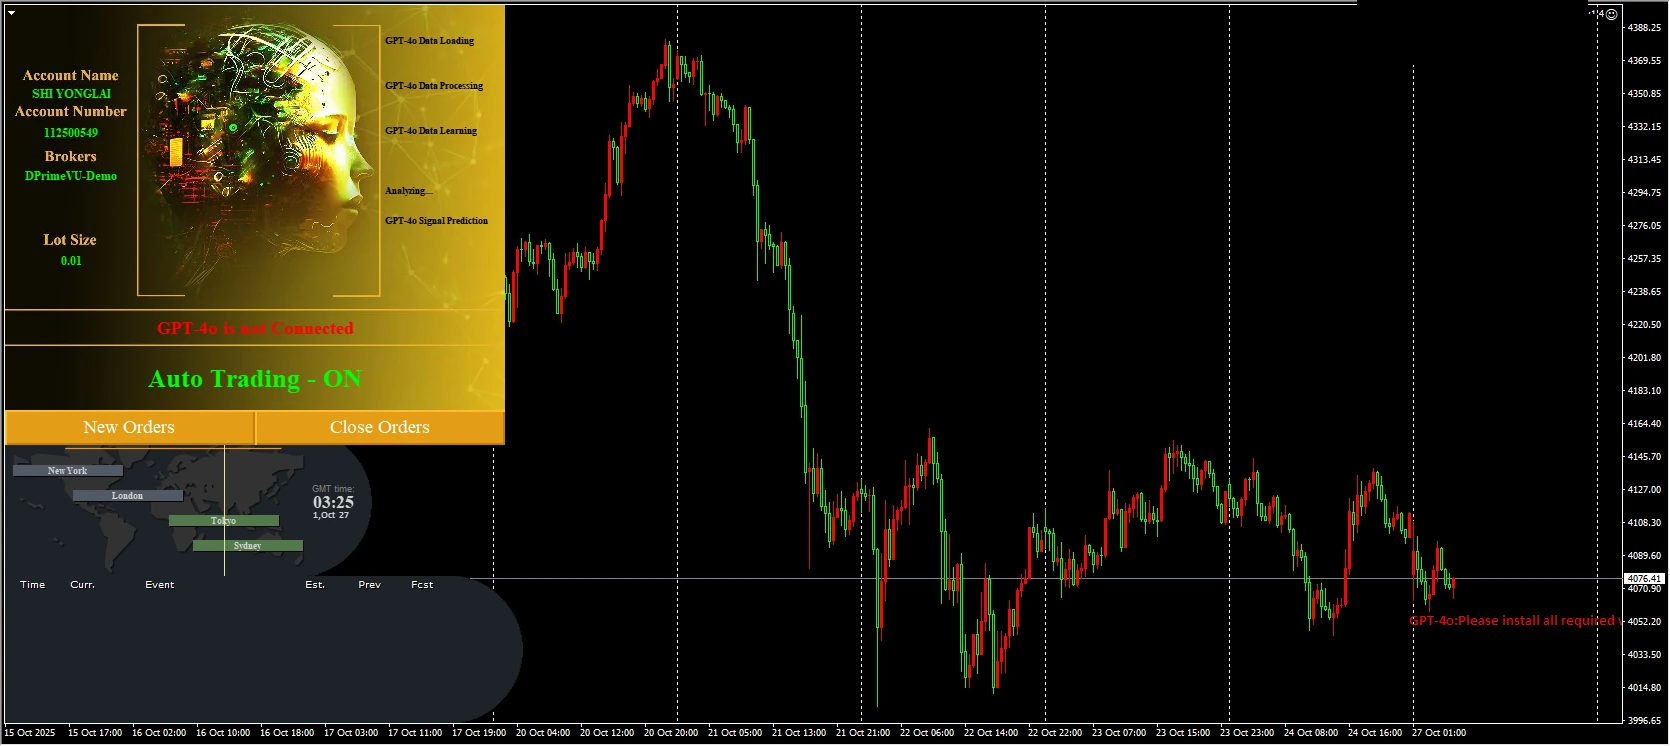This screenshot has width=1670, height=746.
Task: Click the GMT time 03:25 clock
Action: click(333, 502)
